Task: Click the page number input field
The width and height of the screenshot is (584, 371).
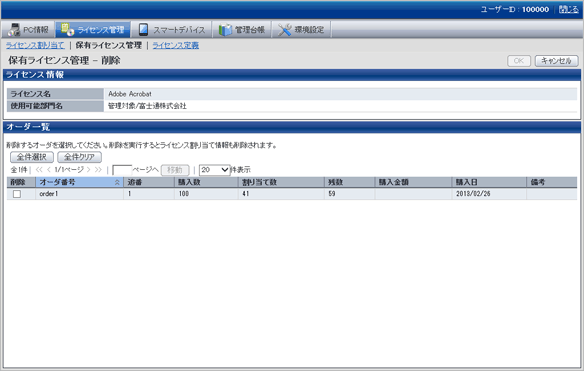Action: point(122,170)
